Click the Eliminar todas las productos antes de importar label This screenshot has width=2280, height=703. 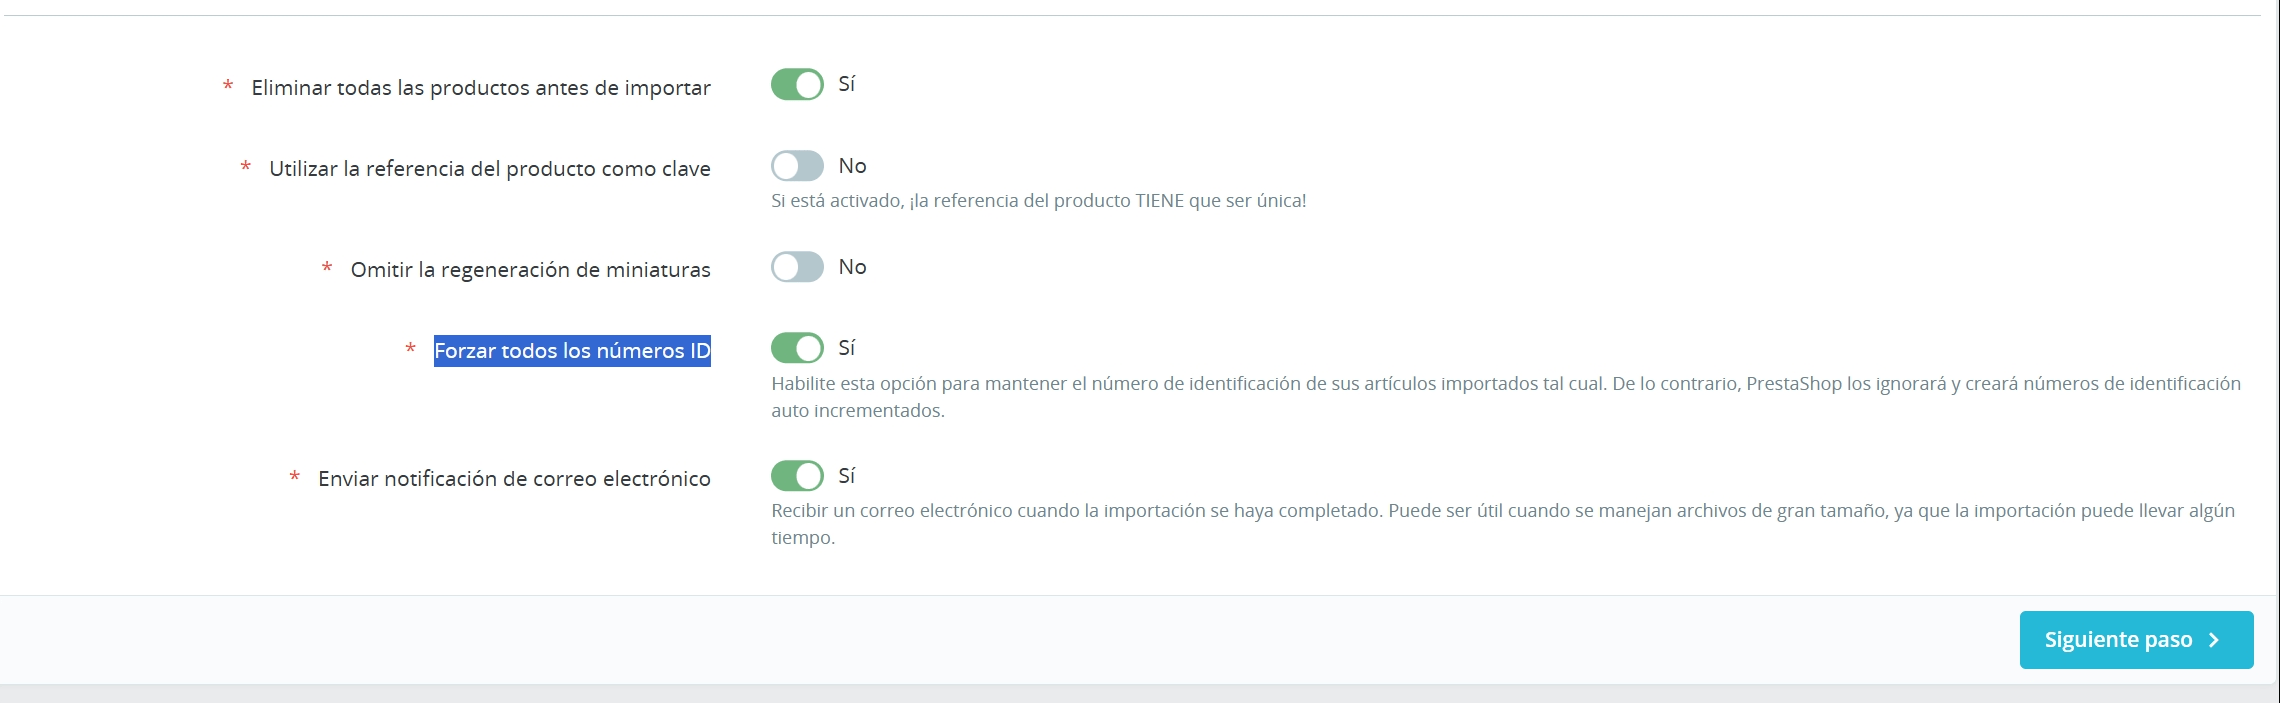pyautogui.click(x=481, y=88)
